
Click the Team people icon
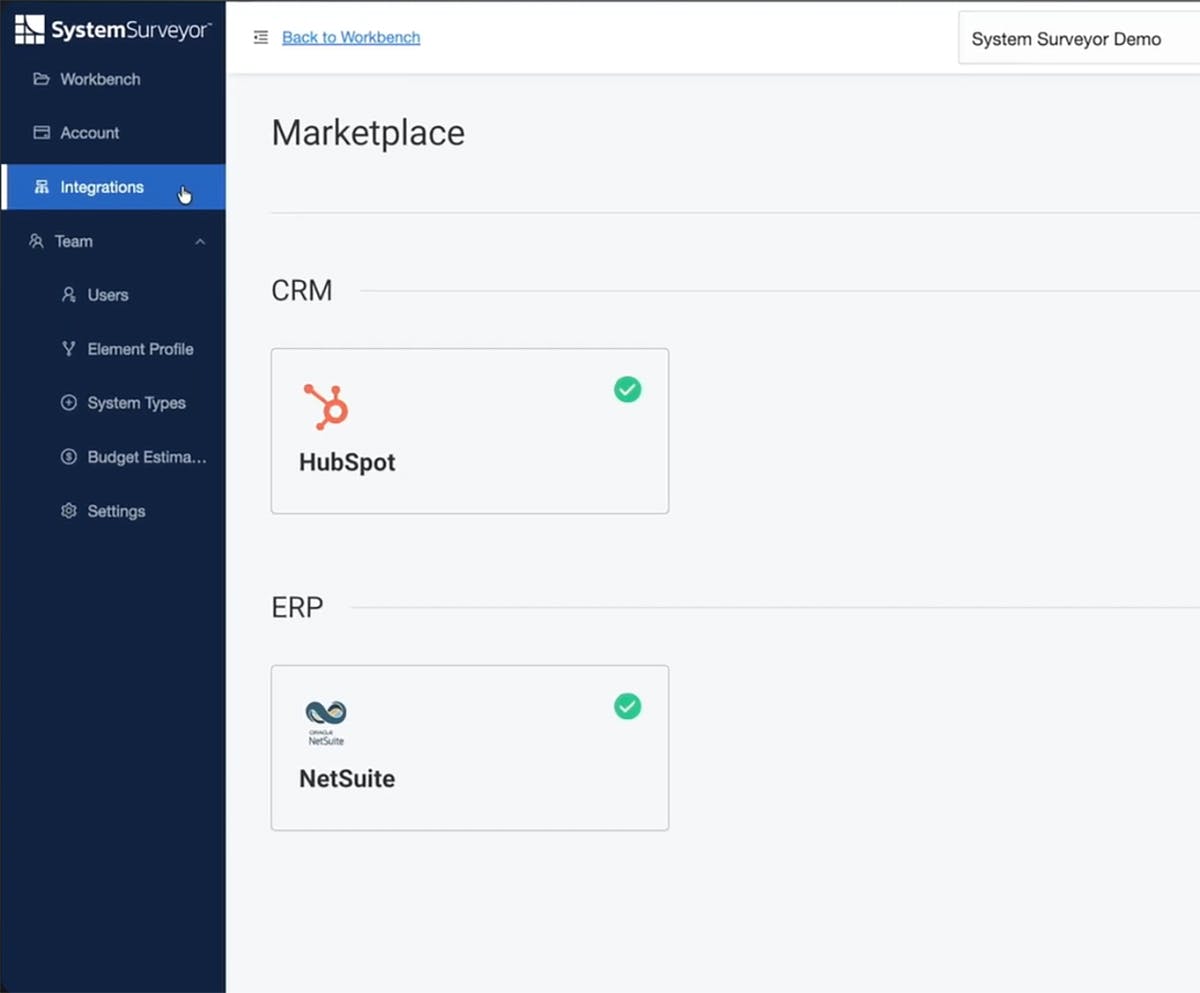[37, 241]
